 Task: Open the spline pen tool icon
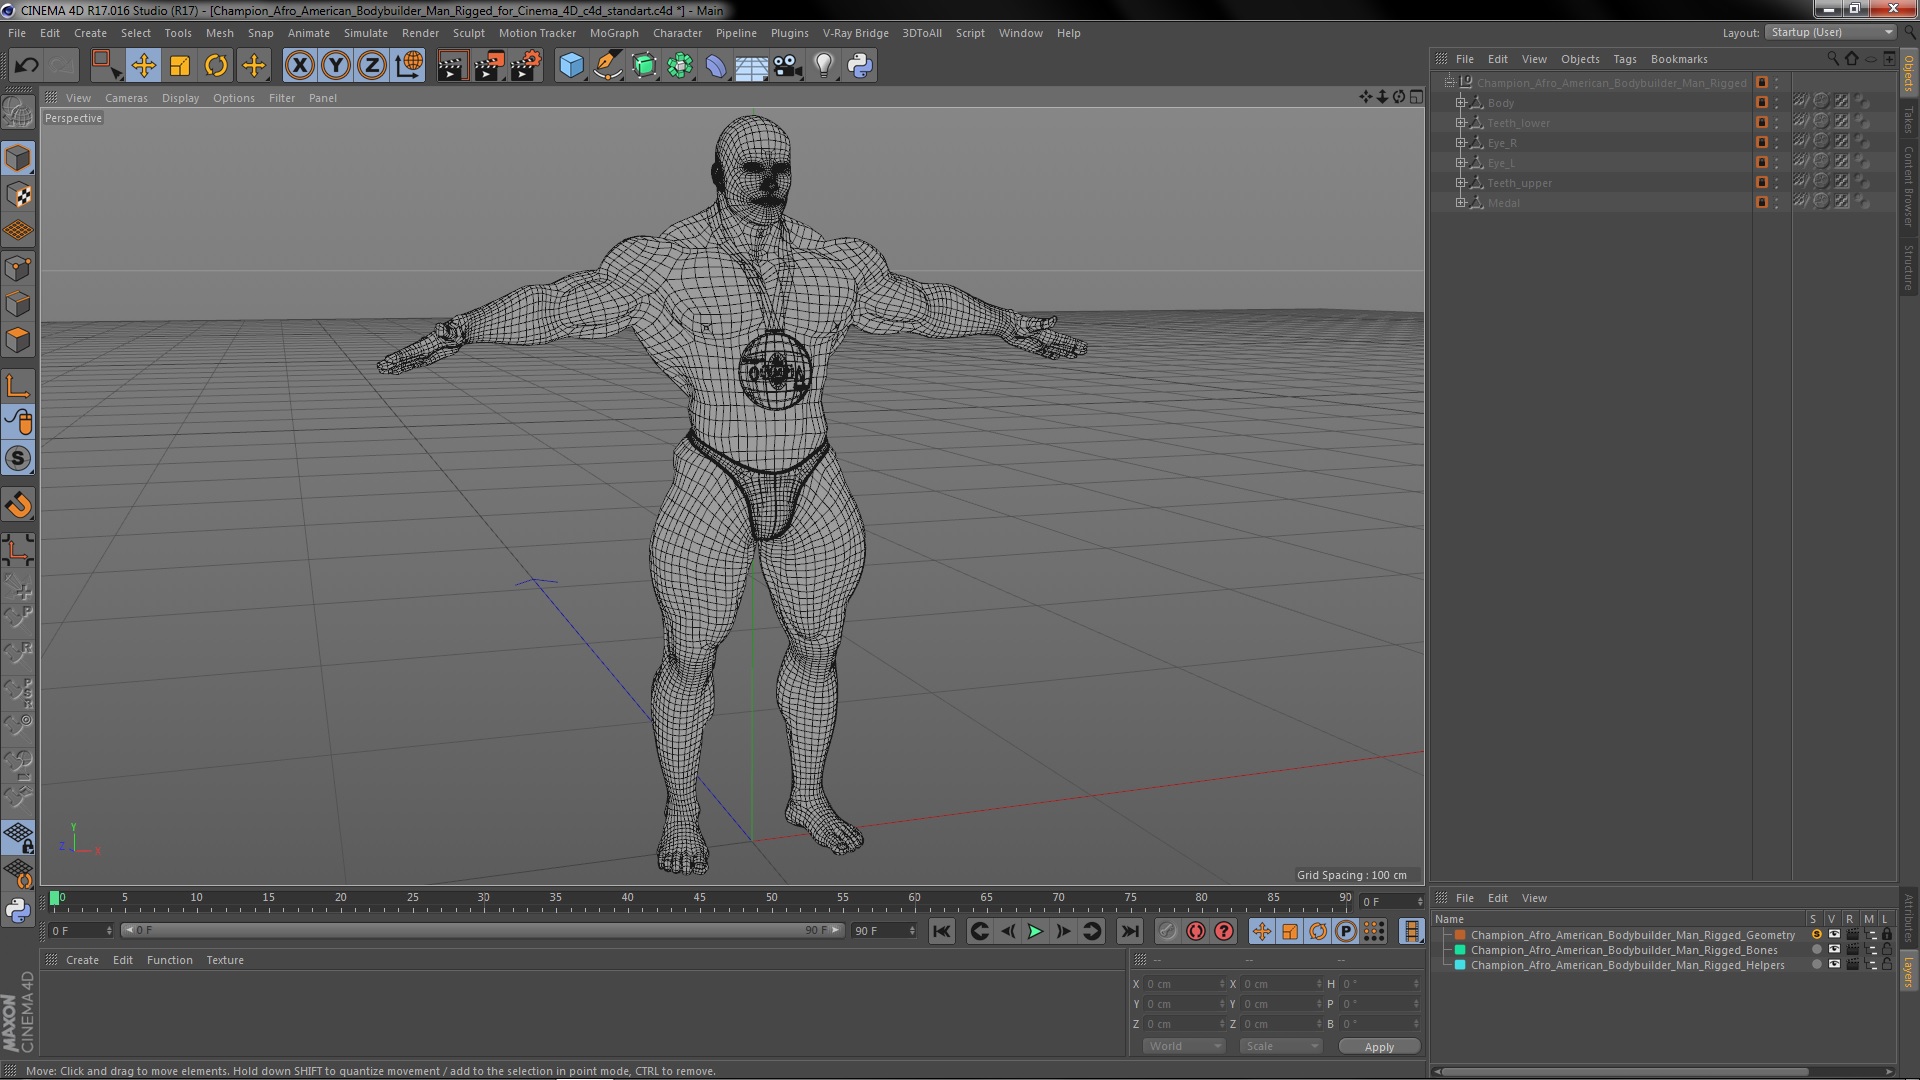click(607, 66)
